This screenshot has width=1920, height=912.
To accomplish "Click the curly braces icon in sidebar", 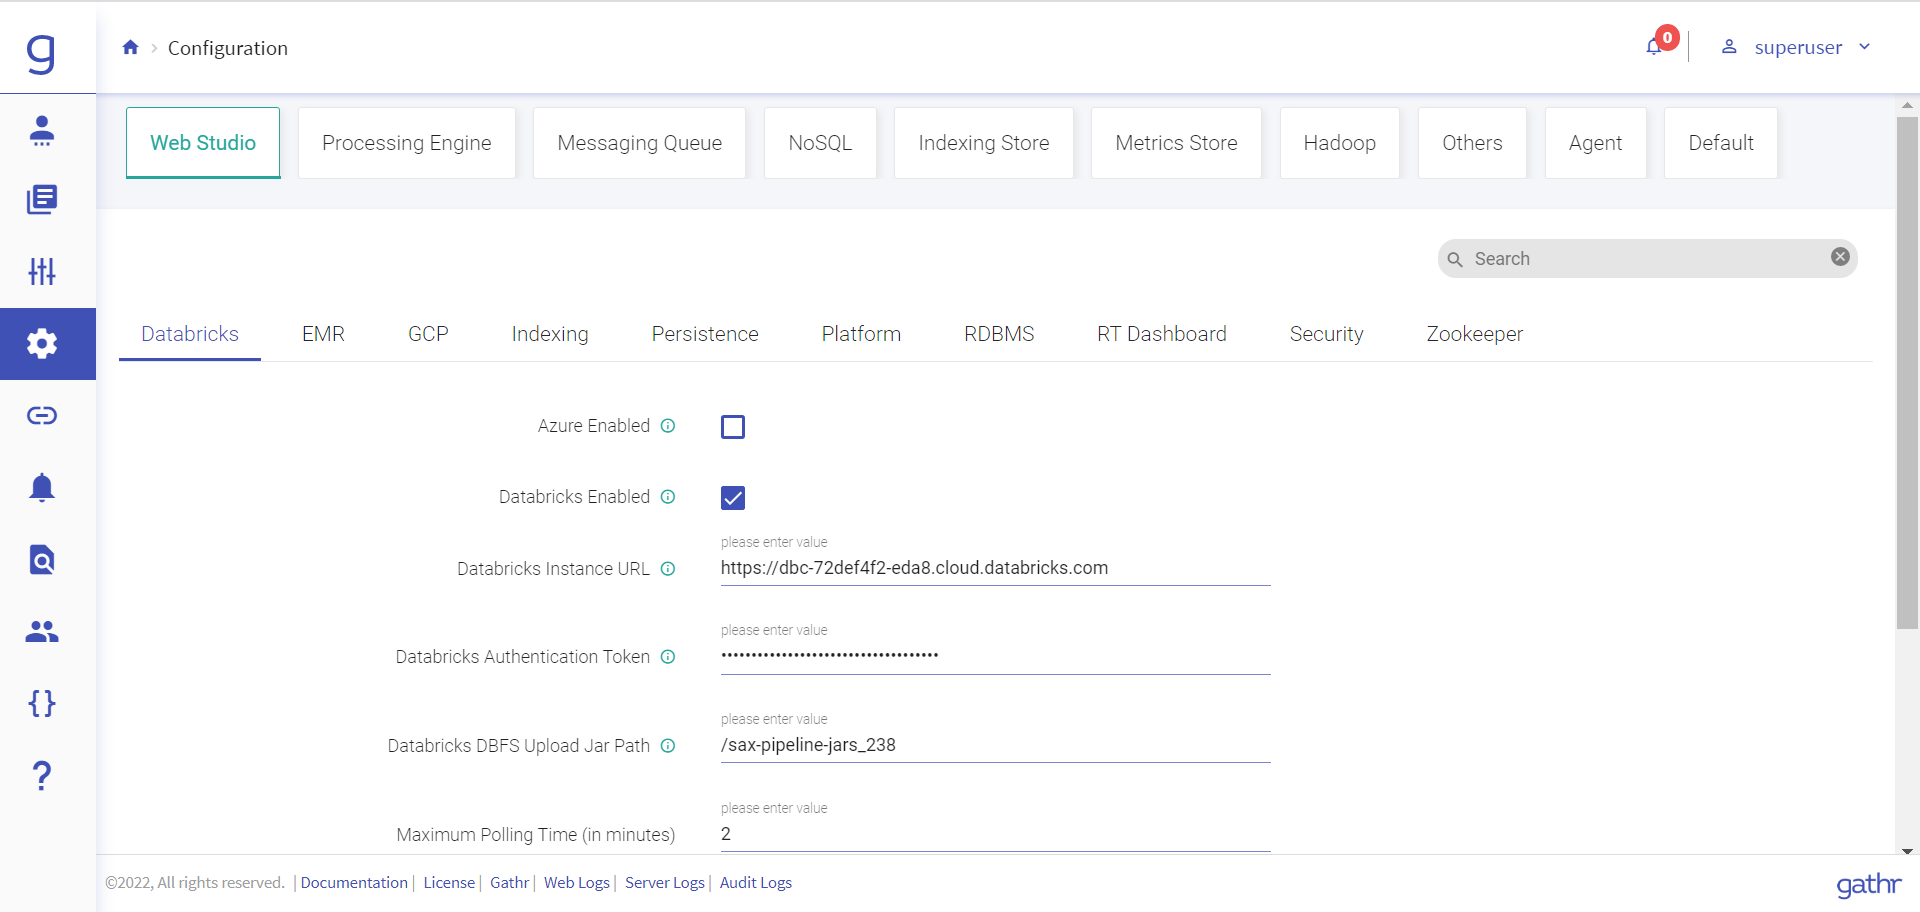I will (x=42, y=703).
